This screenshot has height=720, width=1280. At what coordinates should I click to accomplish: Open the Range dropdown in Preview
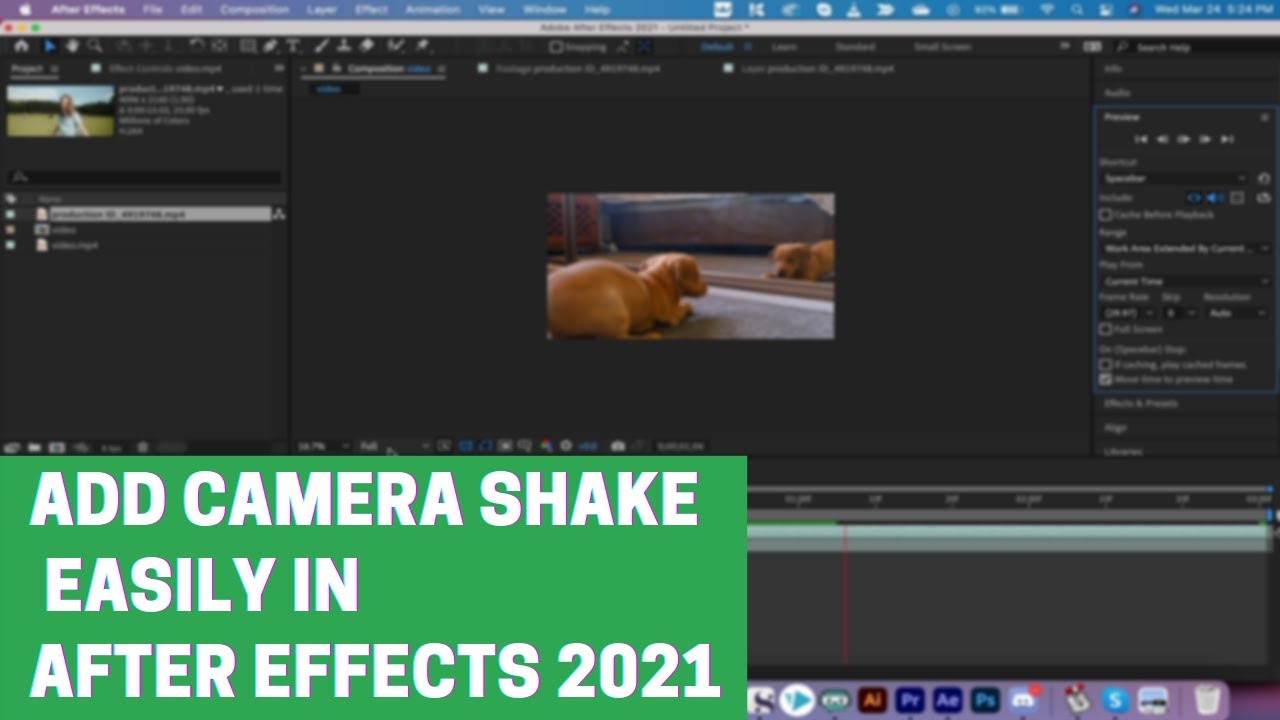pos(1185,248)
